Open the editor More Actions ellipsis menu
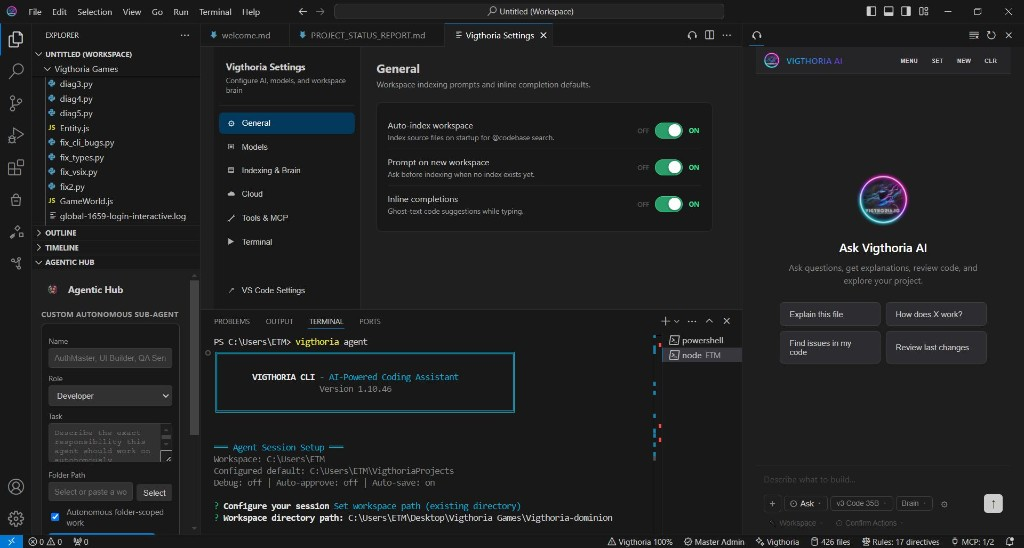This screenshot has height=548, width=1024. point(727,35)
